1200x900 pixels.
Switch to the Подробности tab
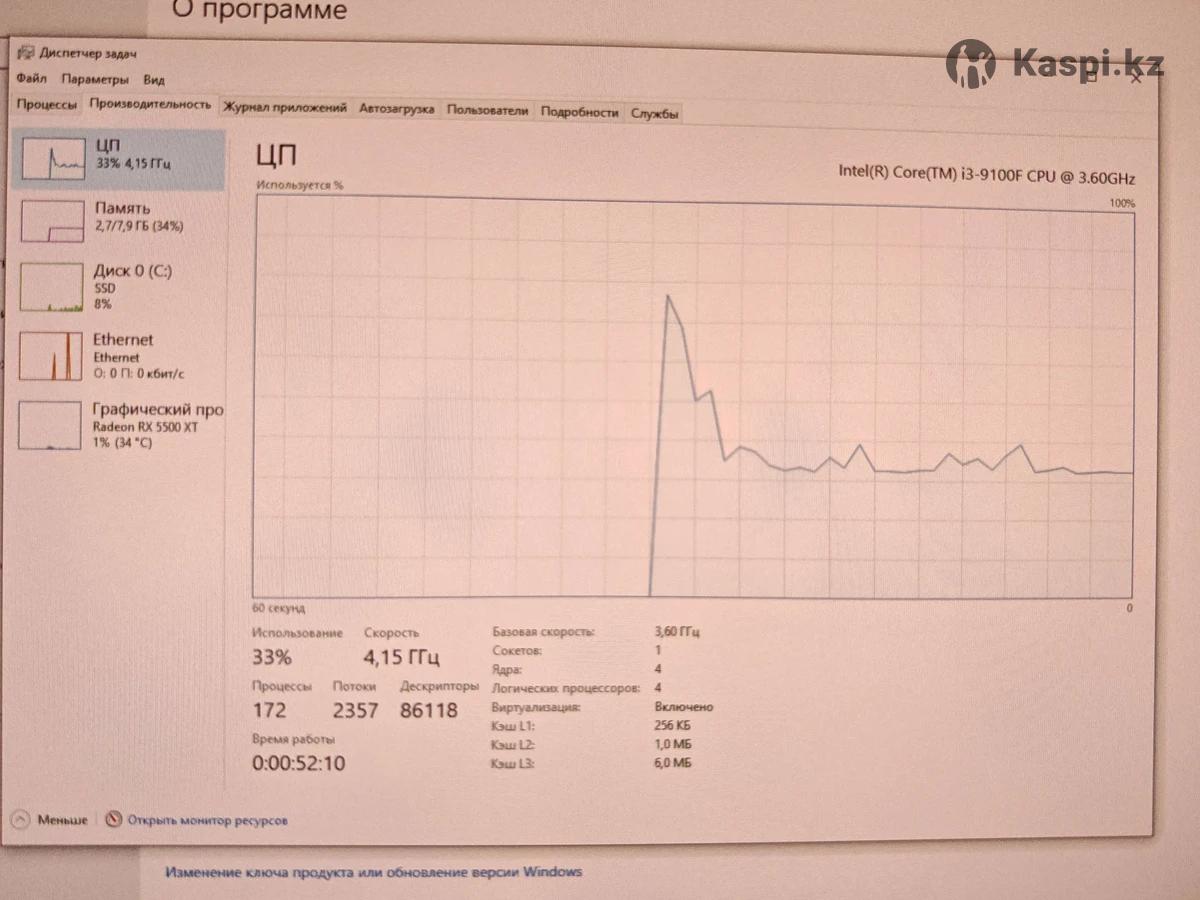coord(580,112)
